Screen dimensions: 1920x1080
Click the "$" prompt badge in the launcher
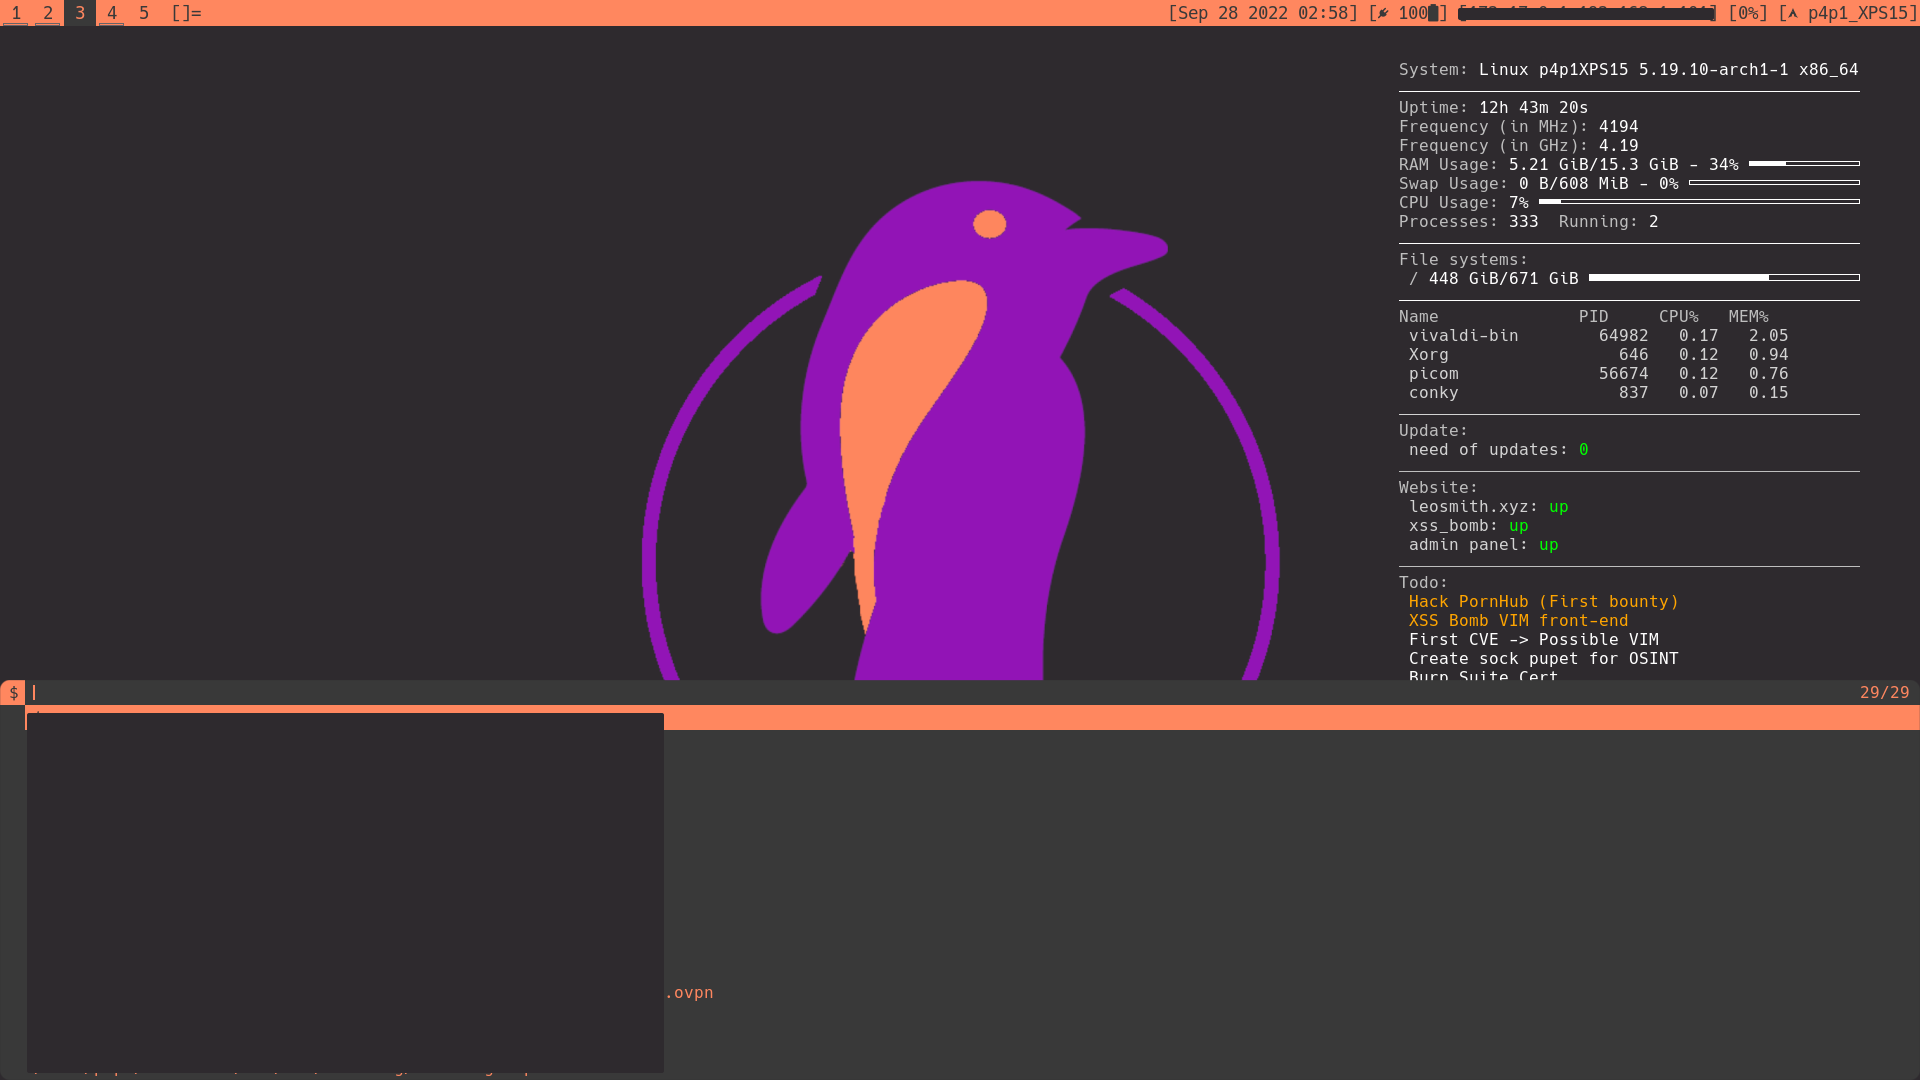12,691
